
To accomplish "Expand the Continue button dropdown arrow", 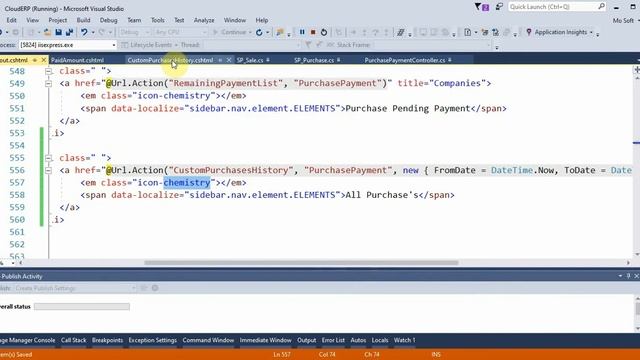I will 250,32.
